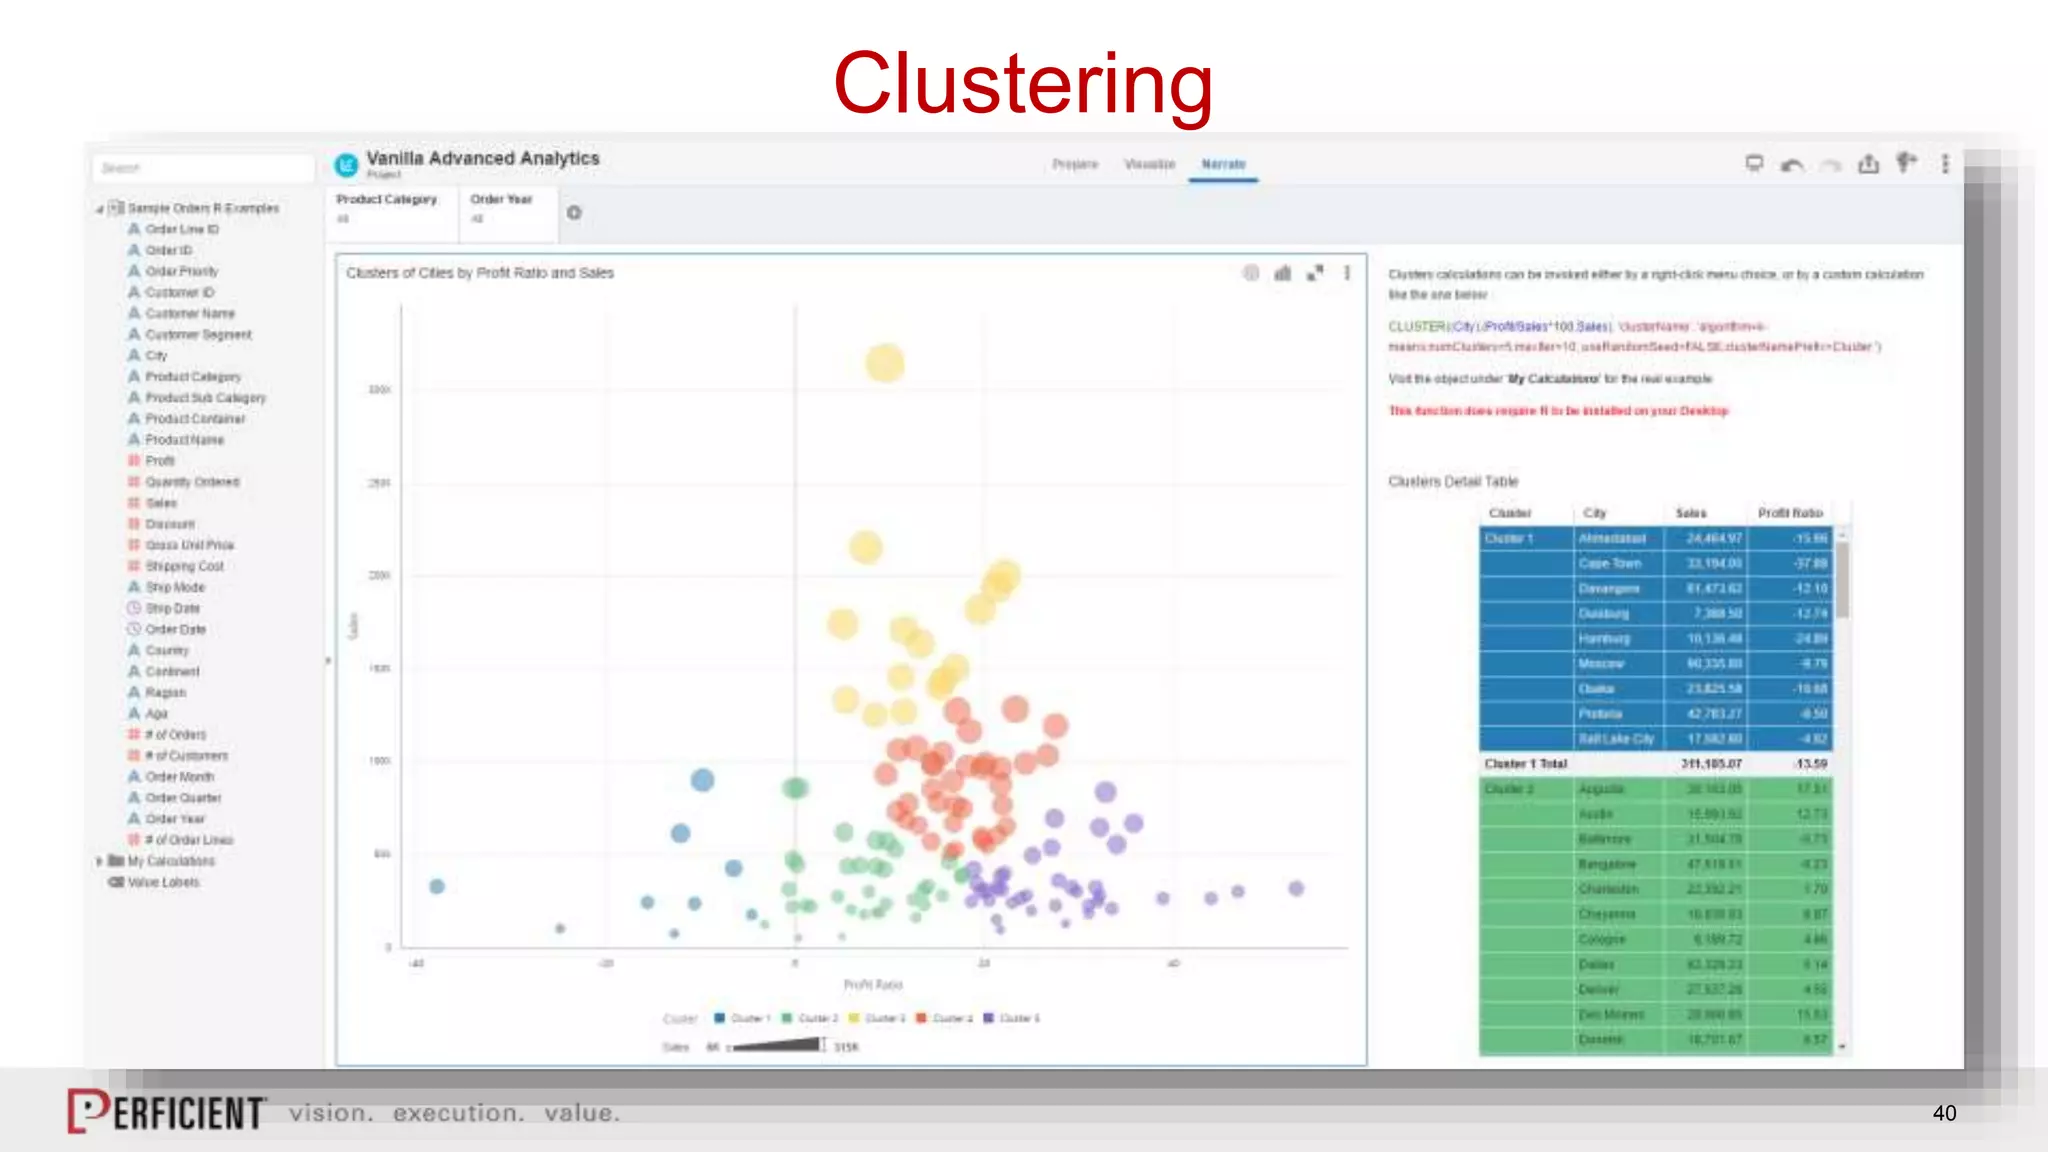Click the Value Labels icon
2048x1152 pixels.
click(x=116, y=881)
